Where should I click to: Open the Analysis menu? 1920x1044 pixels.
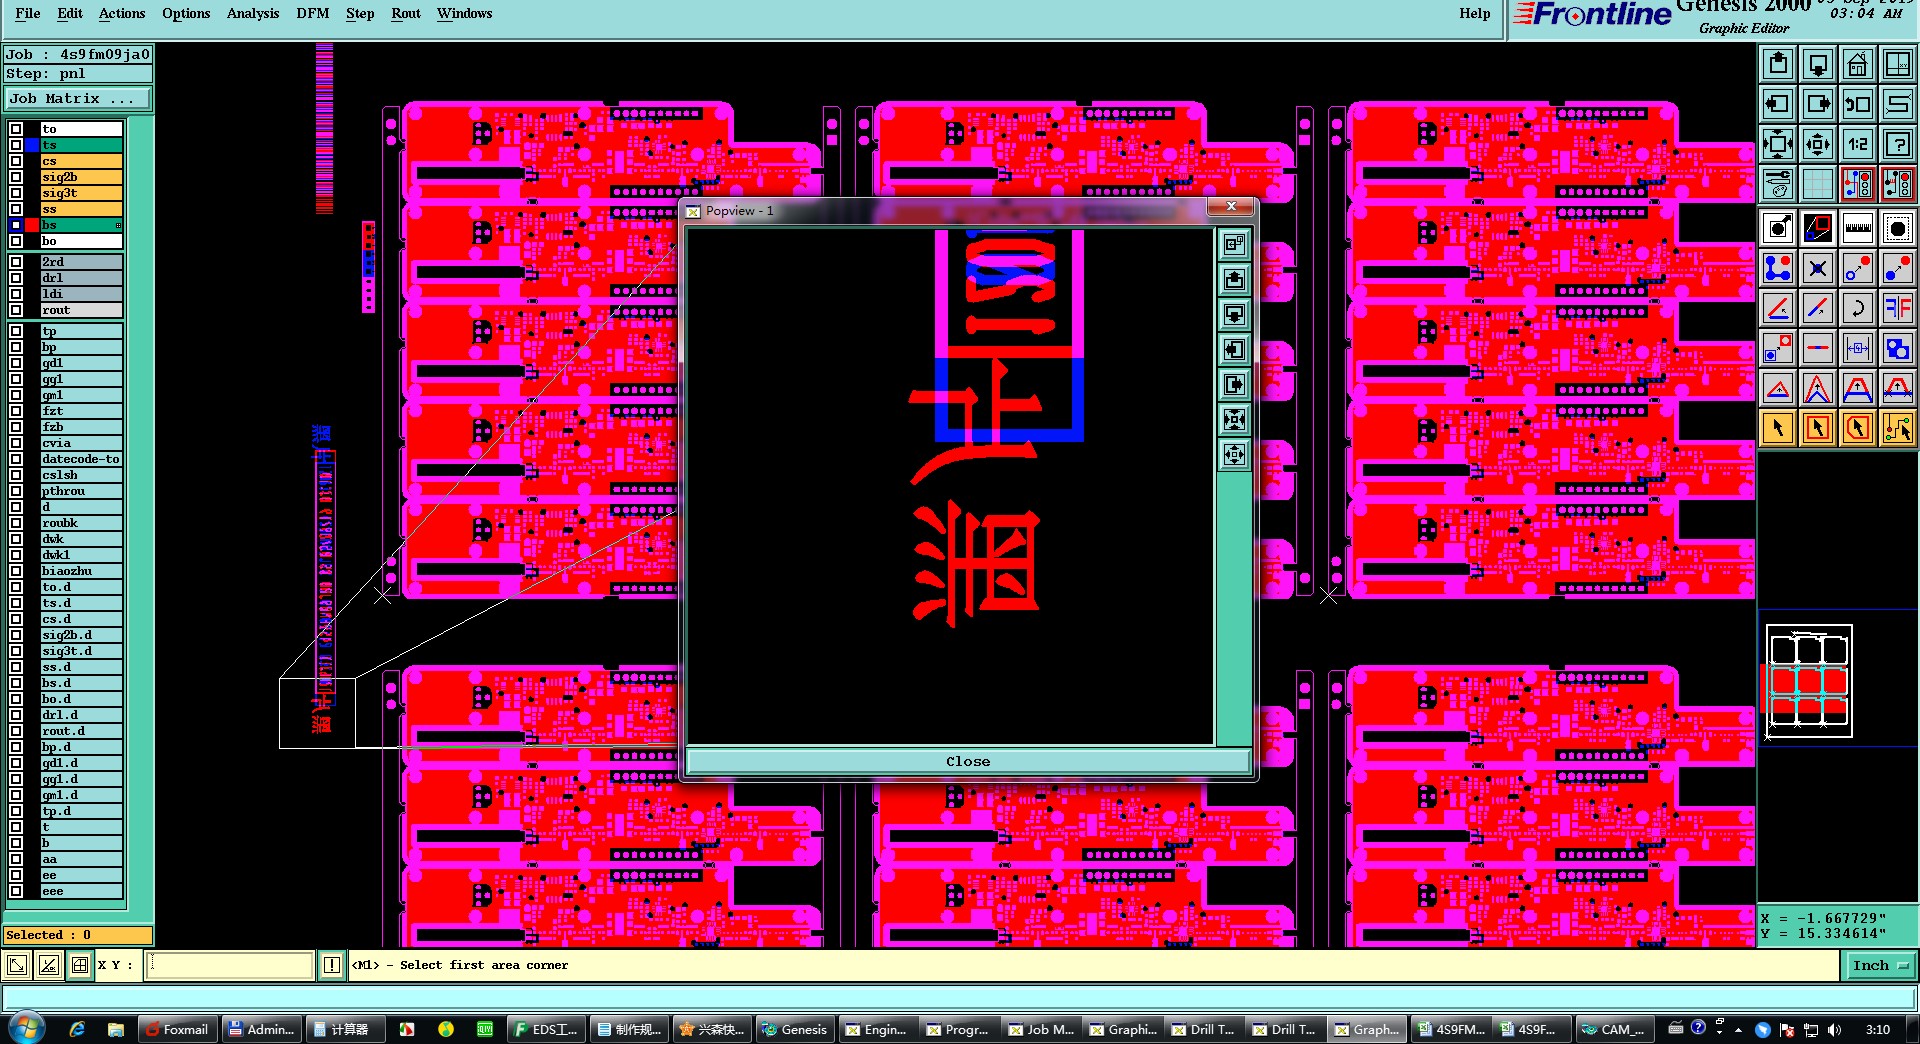pyautogui.click(x=253, y=13)
